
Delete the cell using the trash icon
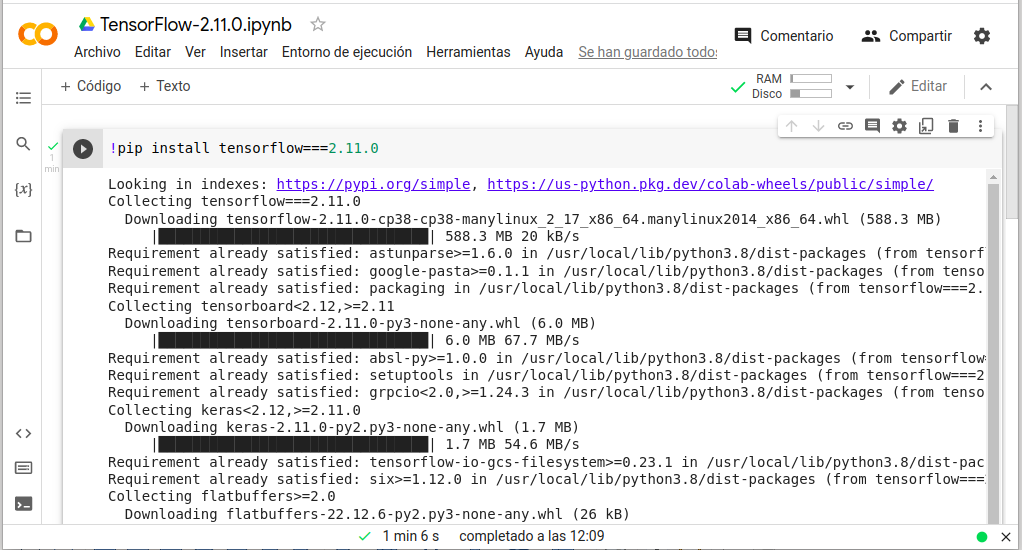point(953,126)
